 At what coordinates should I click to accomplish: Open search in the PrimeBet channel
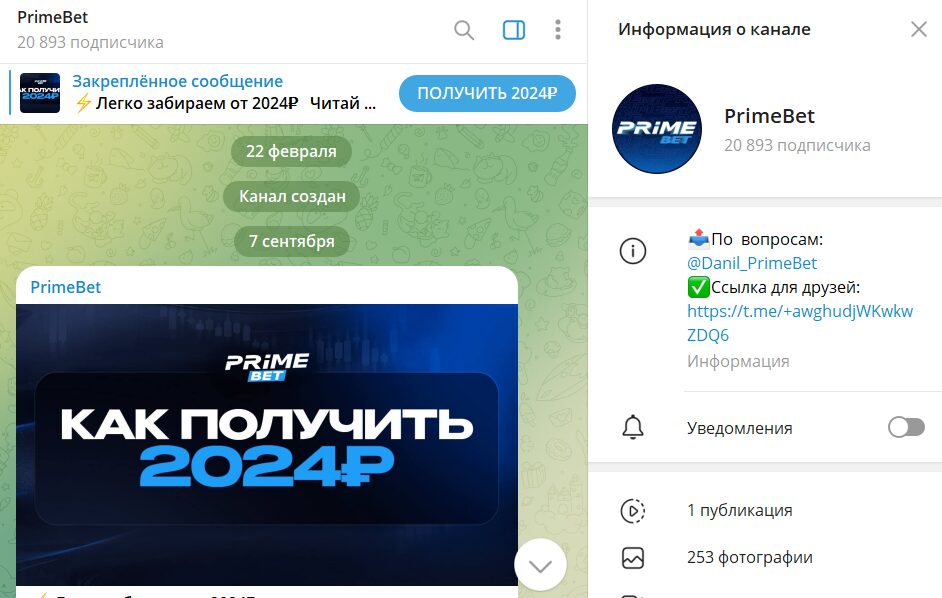[x=464, y=29]
